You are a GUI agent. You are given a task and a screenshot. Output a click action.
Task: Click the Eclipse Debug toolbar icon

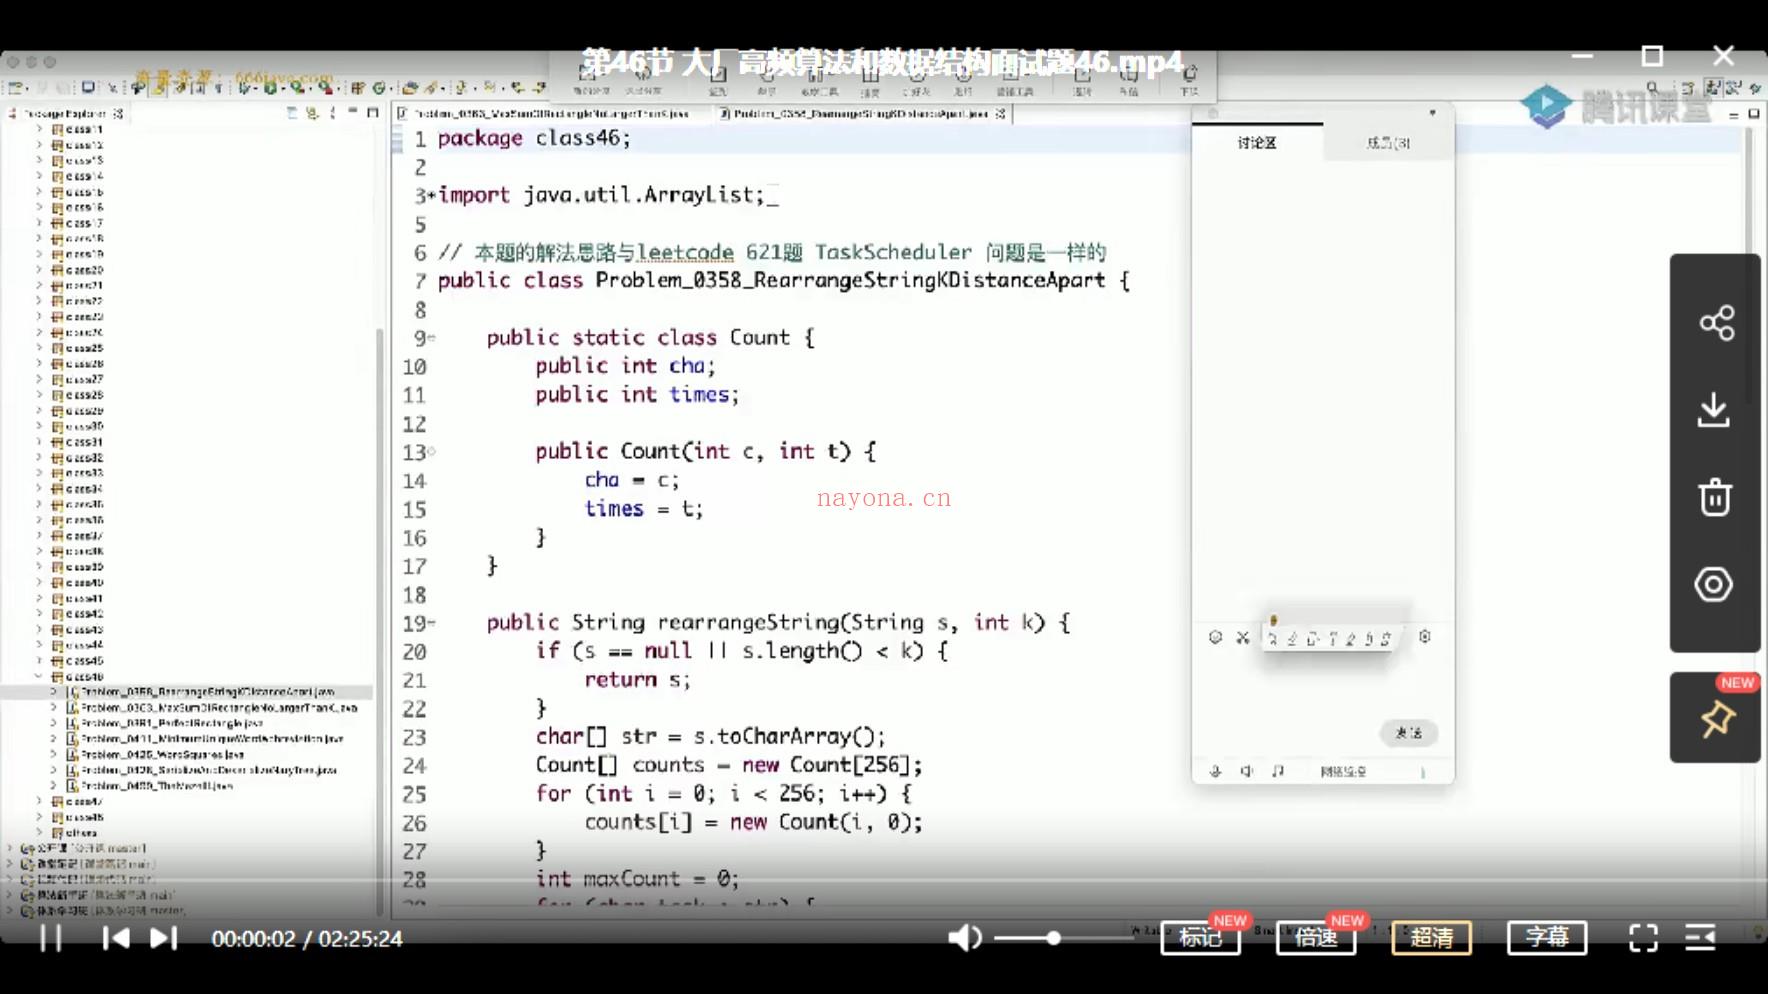pyautogui.click(x=244, y=88)
